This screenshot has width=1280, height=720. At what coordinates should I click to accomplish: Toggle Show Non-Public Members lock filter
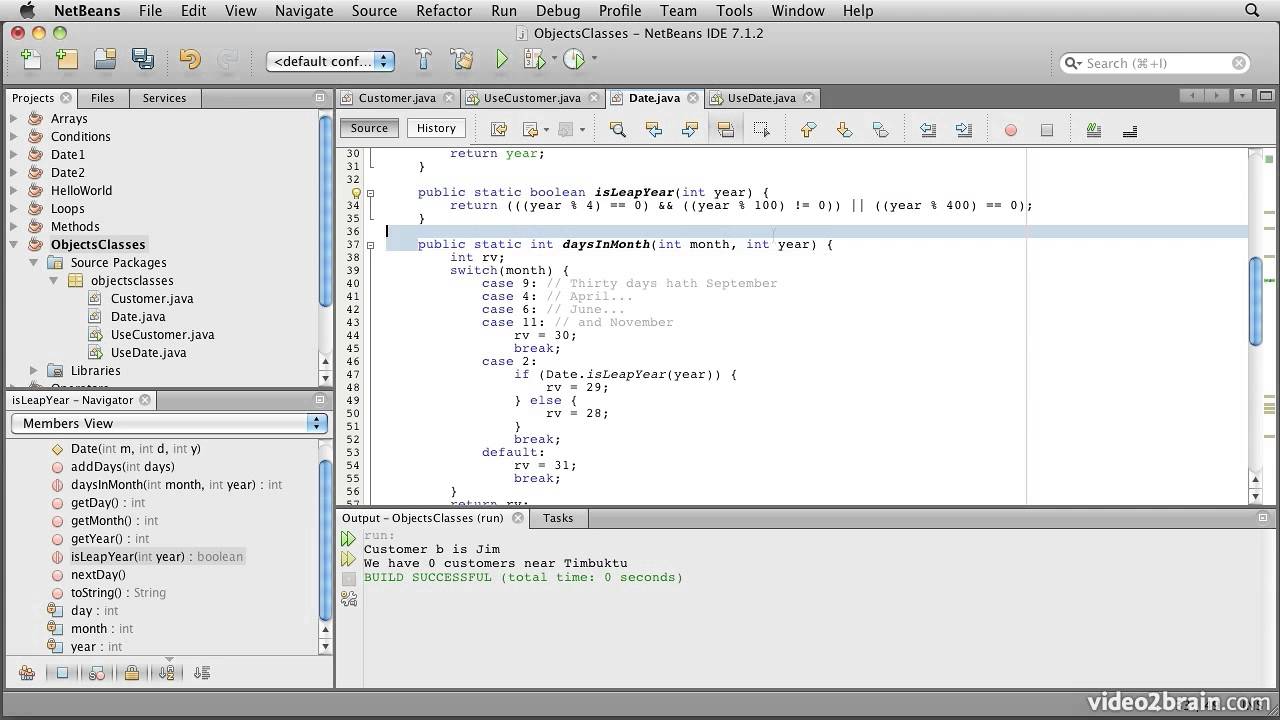132,673
